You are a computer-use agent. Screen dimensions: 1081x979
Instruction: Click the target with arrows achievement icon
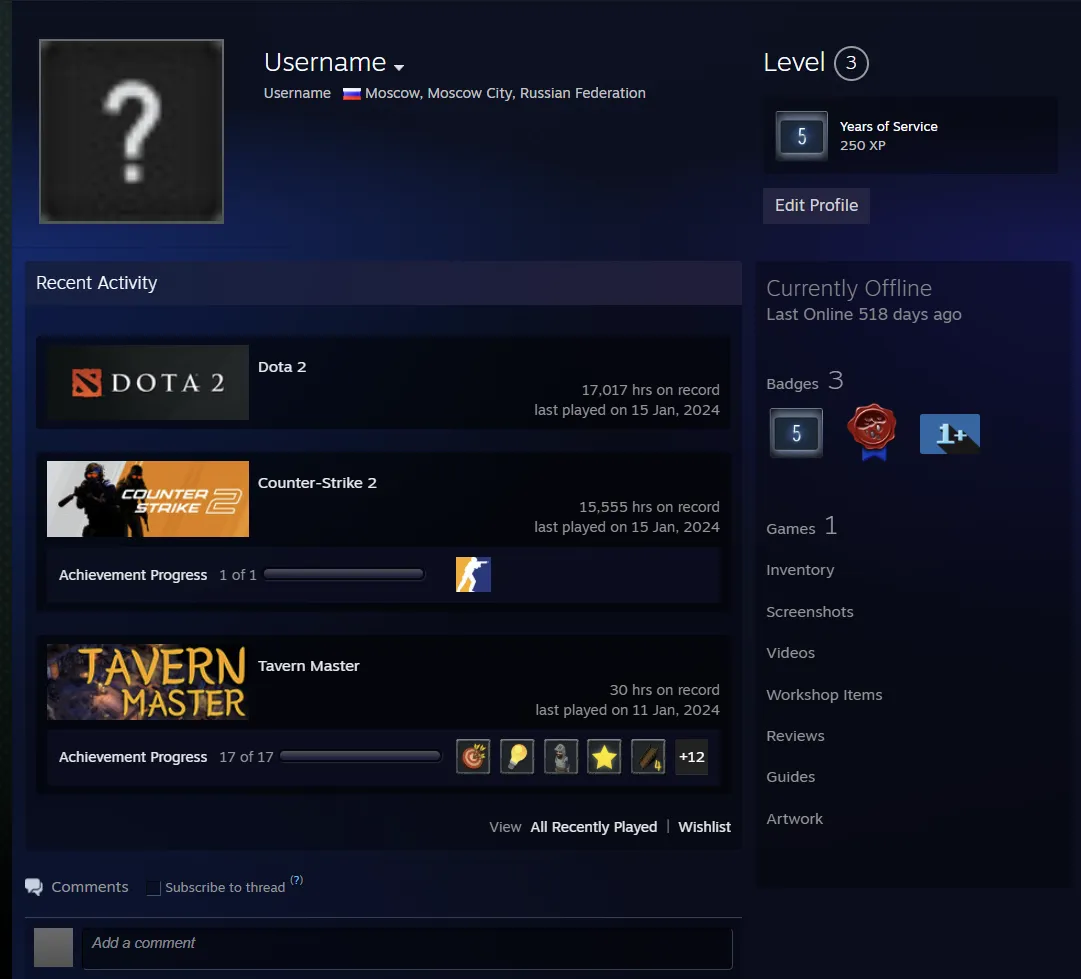473,757
